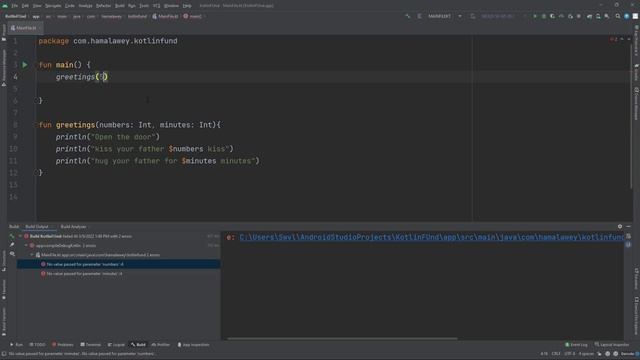Screen dimensions: 640x360
Task: Click the Run app play toolbar button
Action: click(x=535, y=16)
